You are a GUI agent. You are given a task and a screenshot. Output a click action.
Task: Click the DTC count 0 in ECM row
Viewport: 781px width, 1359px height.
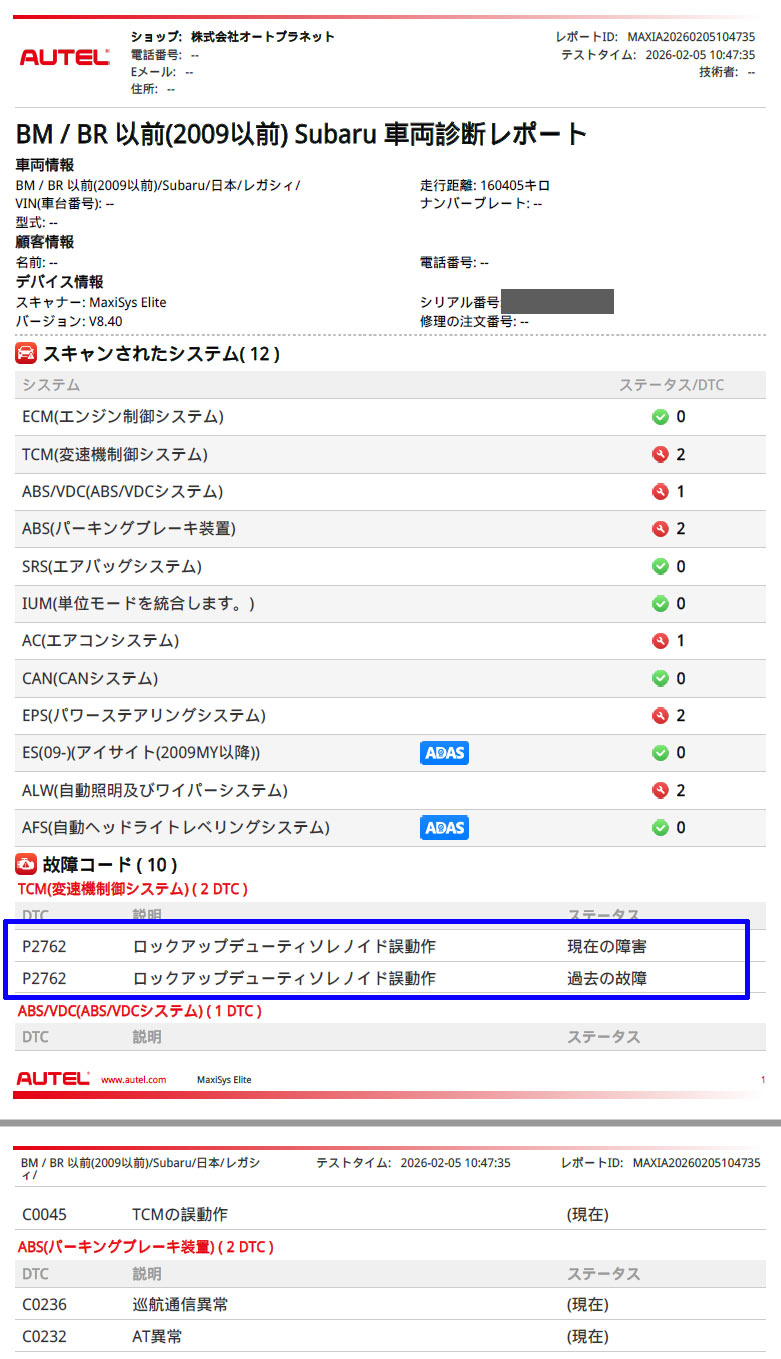pos(681,417)
